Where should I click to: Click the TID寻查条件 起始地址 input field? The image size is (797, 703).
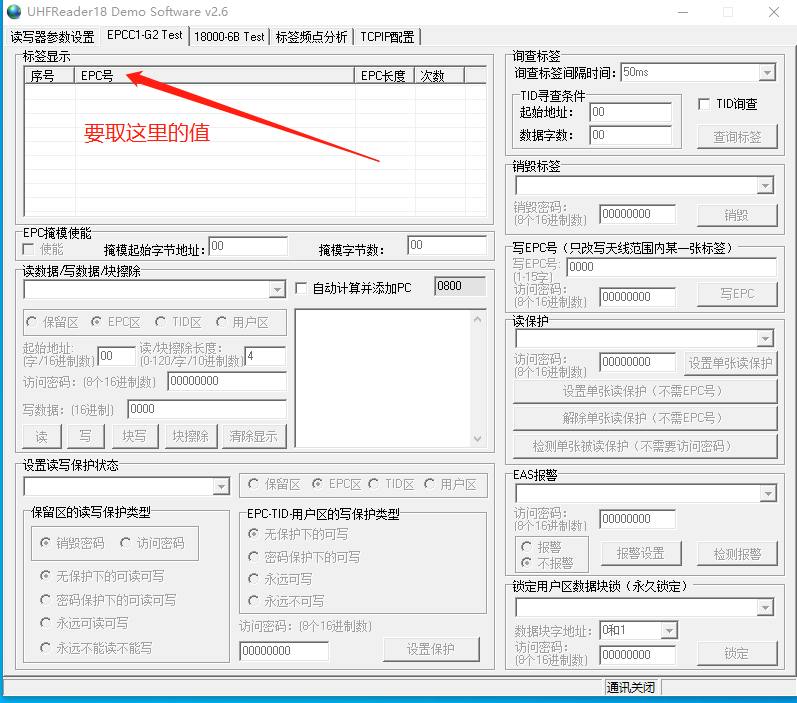click(630, 112)
